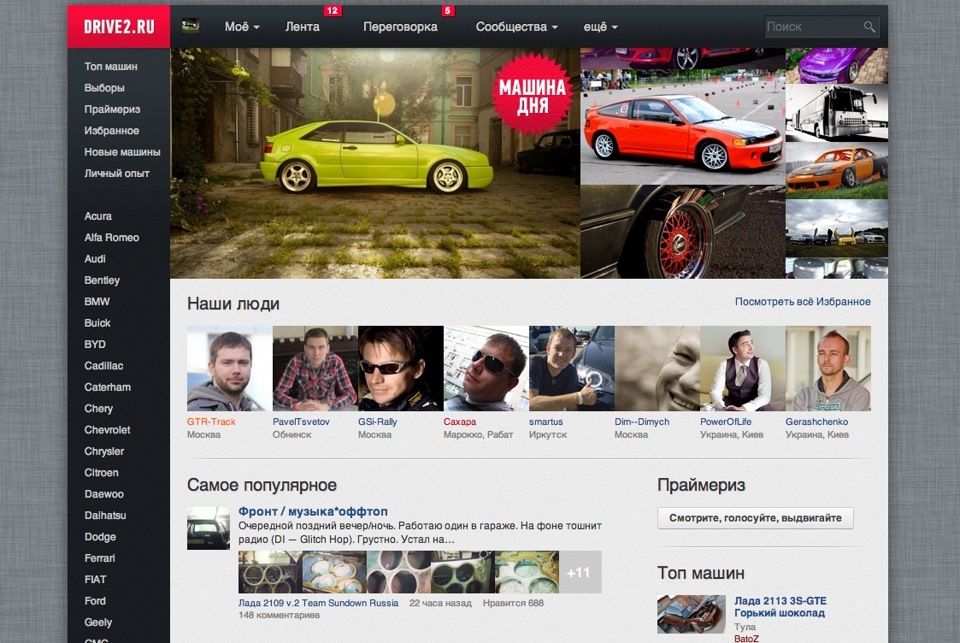The width and height of the screenshot is (960, 643).
Task: Open Праймериз in sidebar
Action: pos(113,109)
